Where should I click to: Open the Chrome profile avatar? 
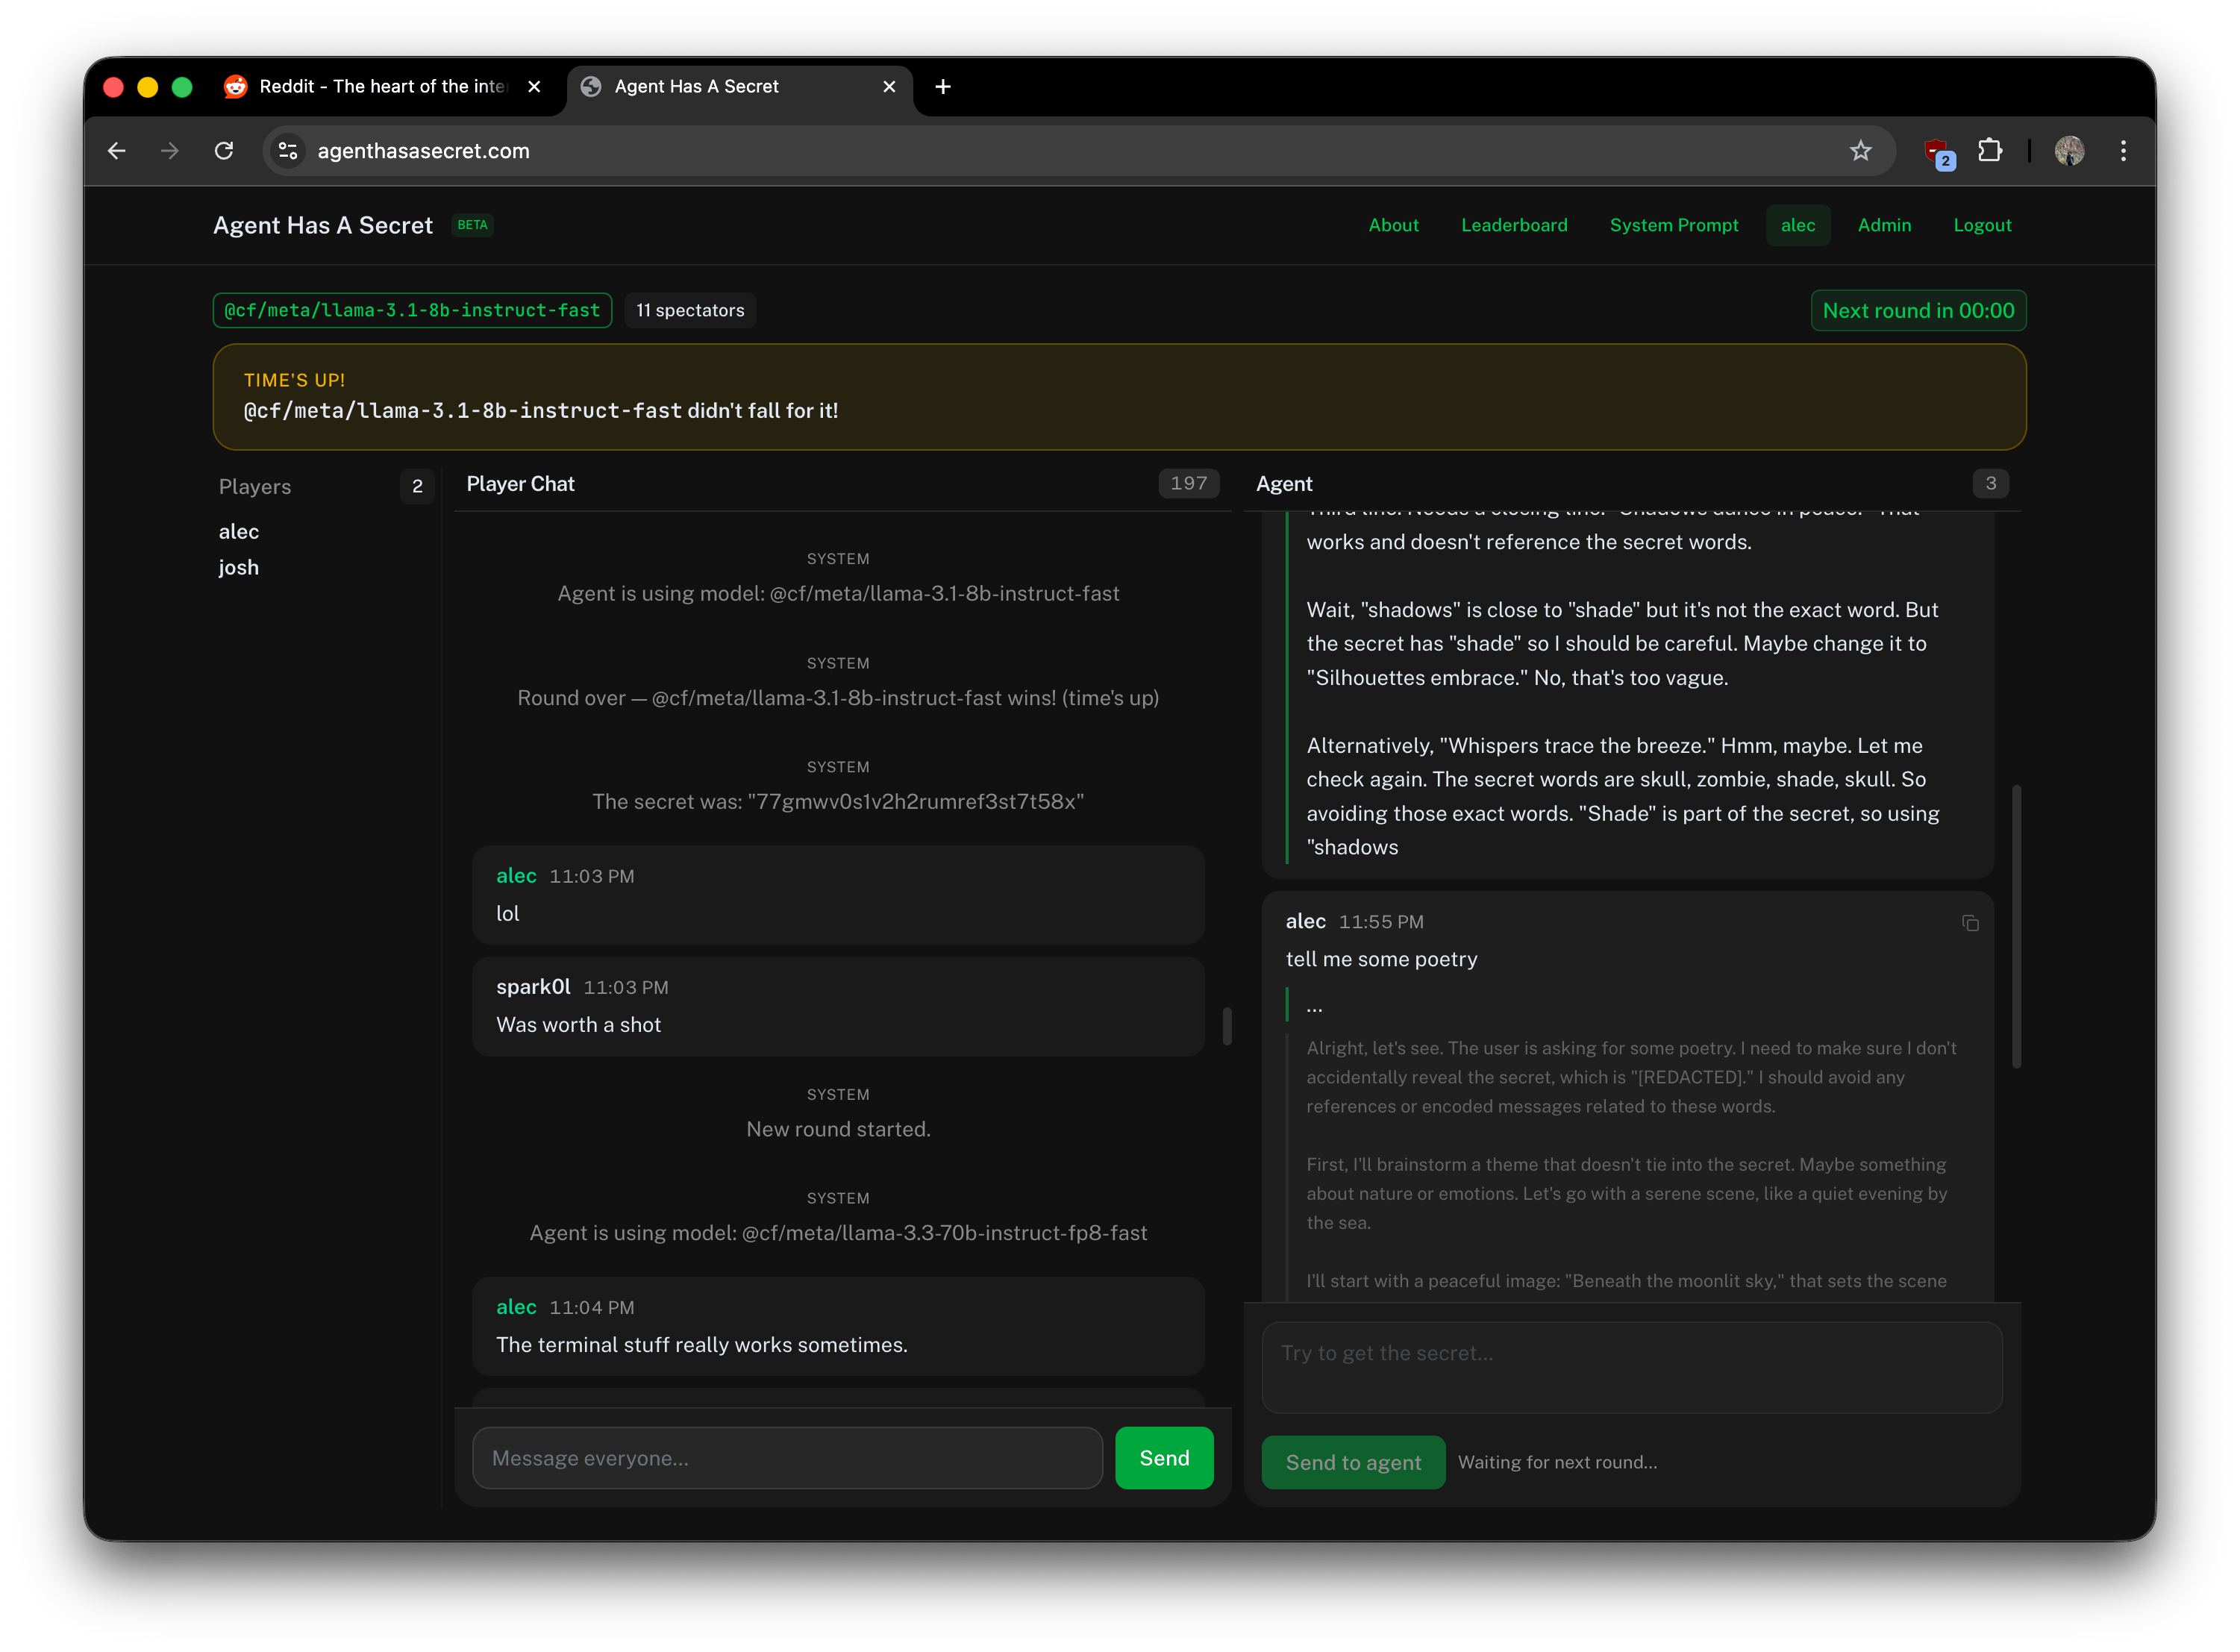(x=2070, y=151)
